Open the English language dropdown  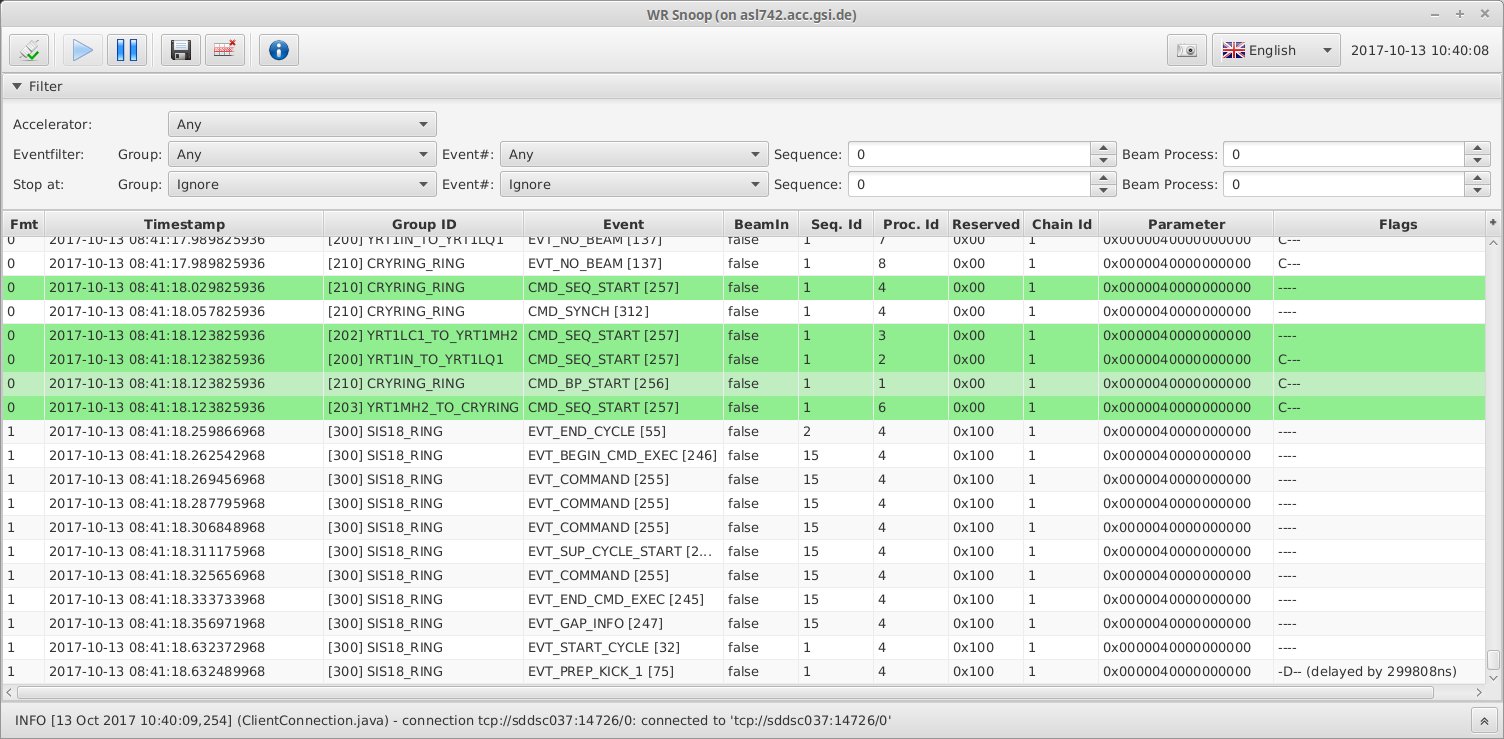[1276, 50]
